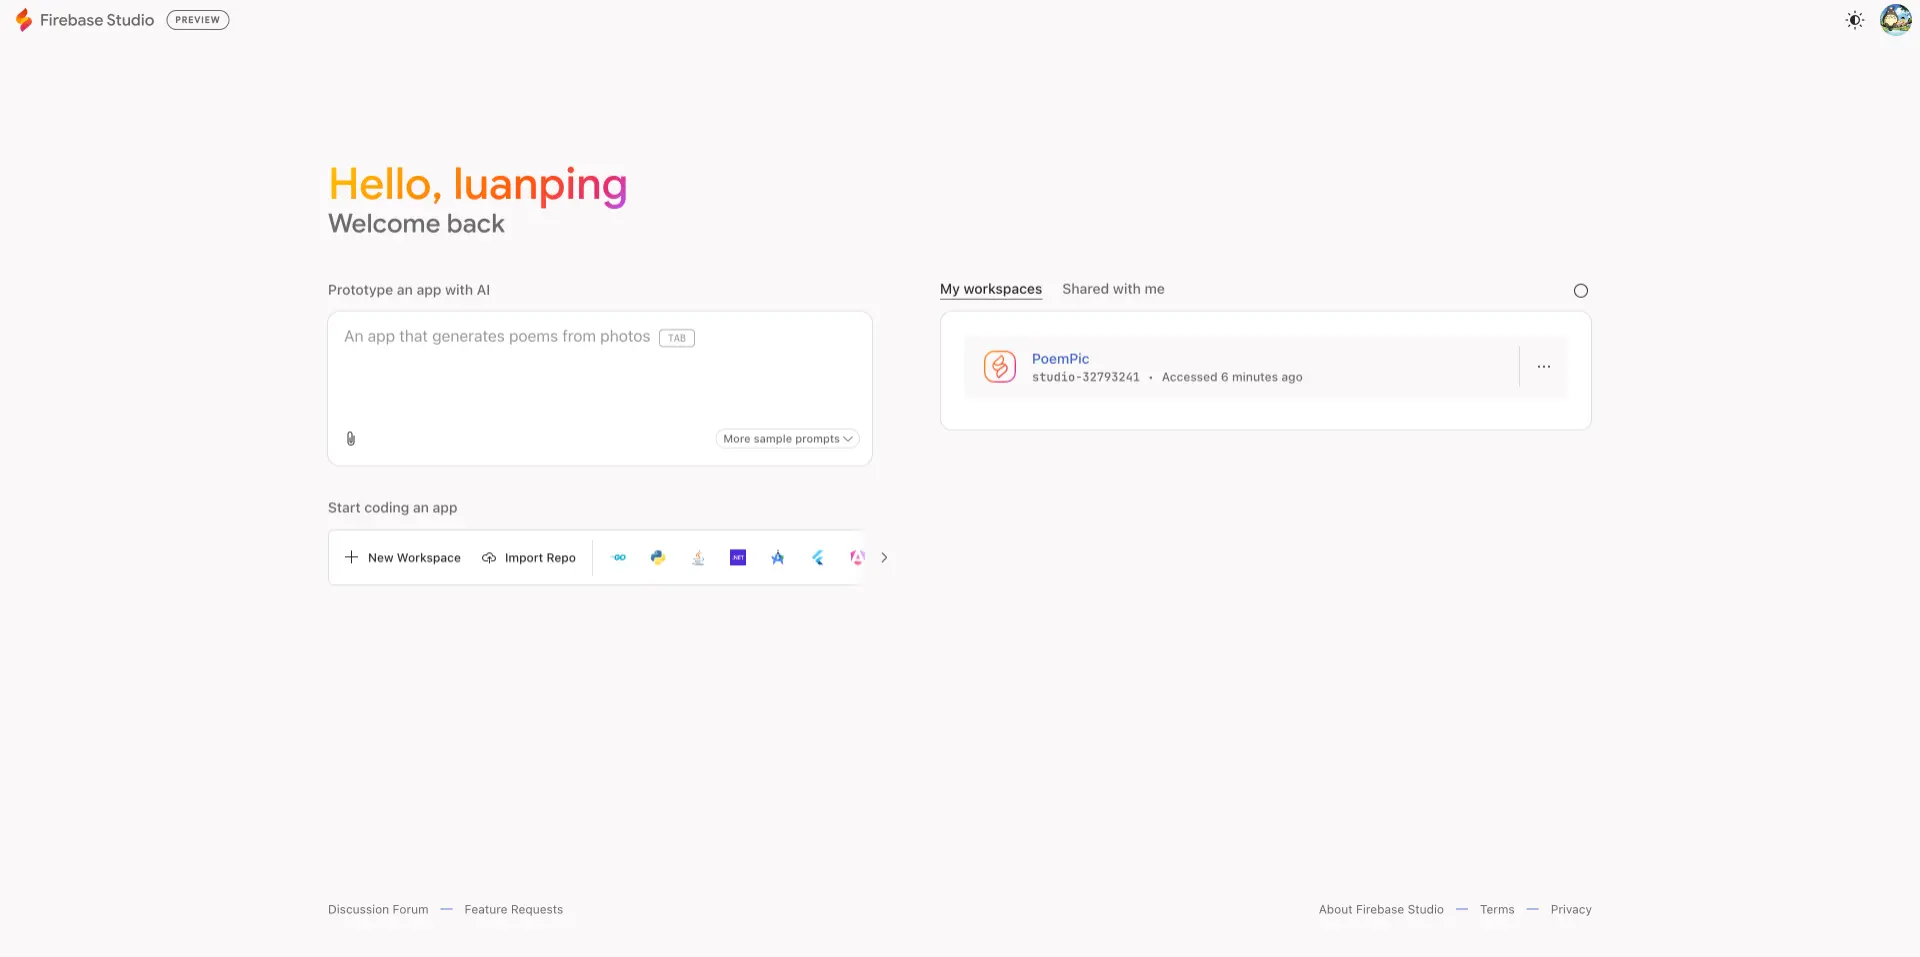The image size is (1920, 957).
Task: Pick the .NET template
Action: click(x=738, y=557)
